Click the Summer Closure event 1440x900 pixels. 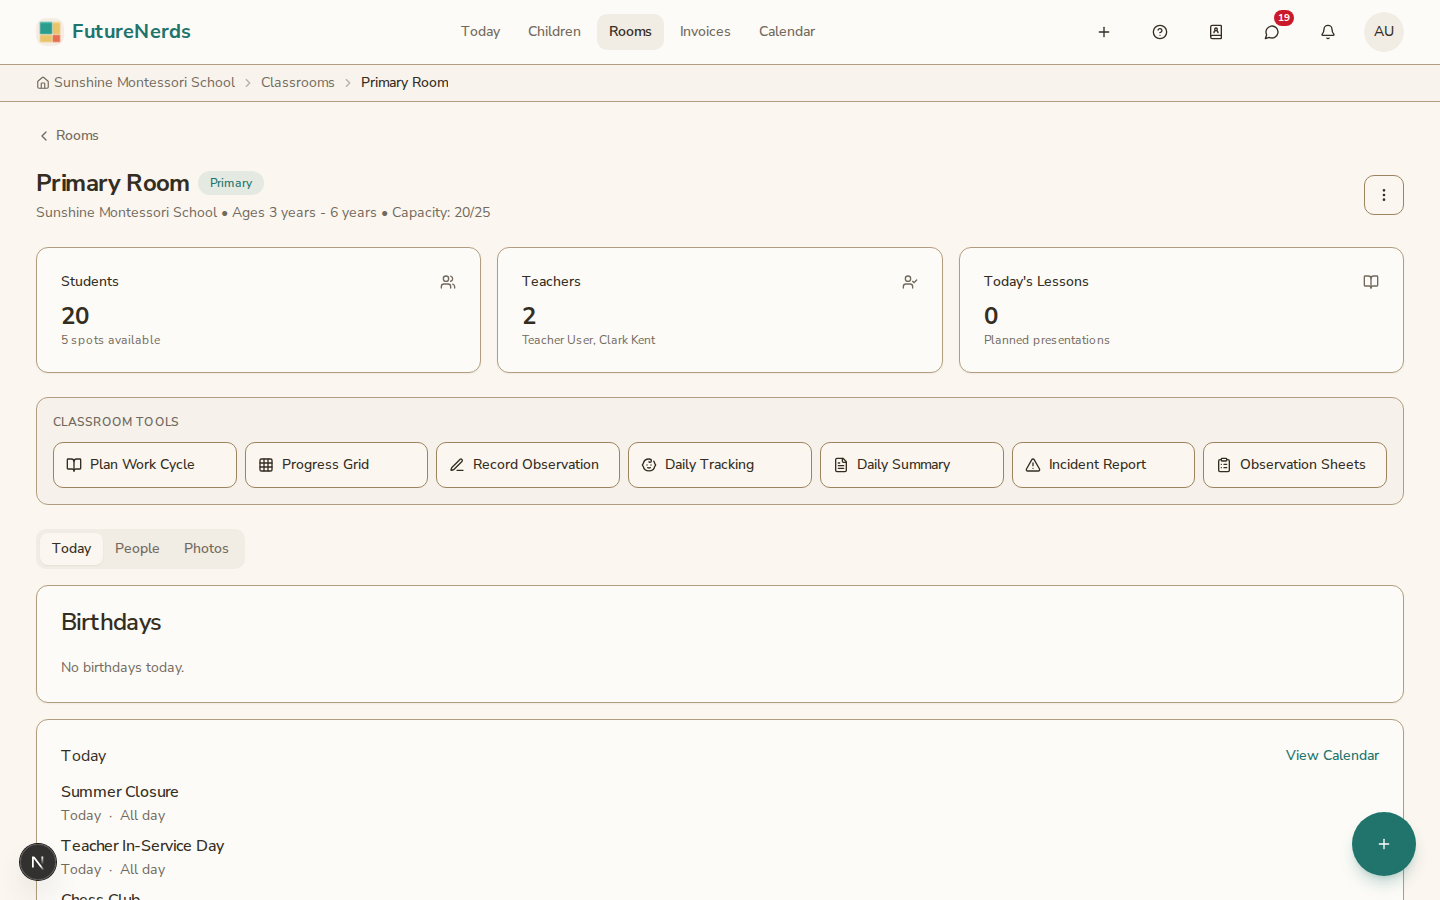(120, 792)
